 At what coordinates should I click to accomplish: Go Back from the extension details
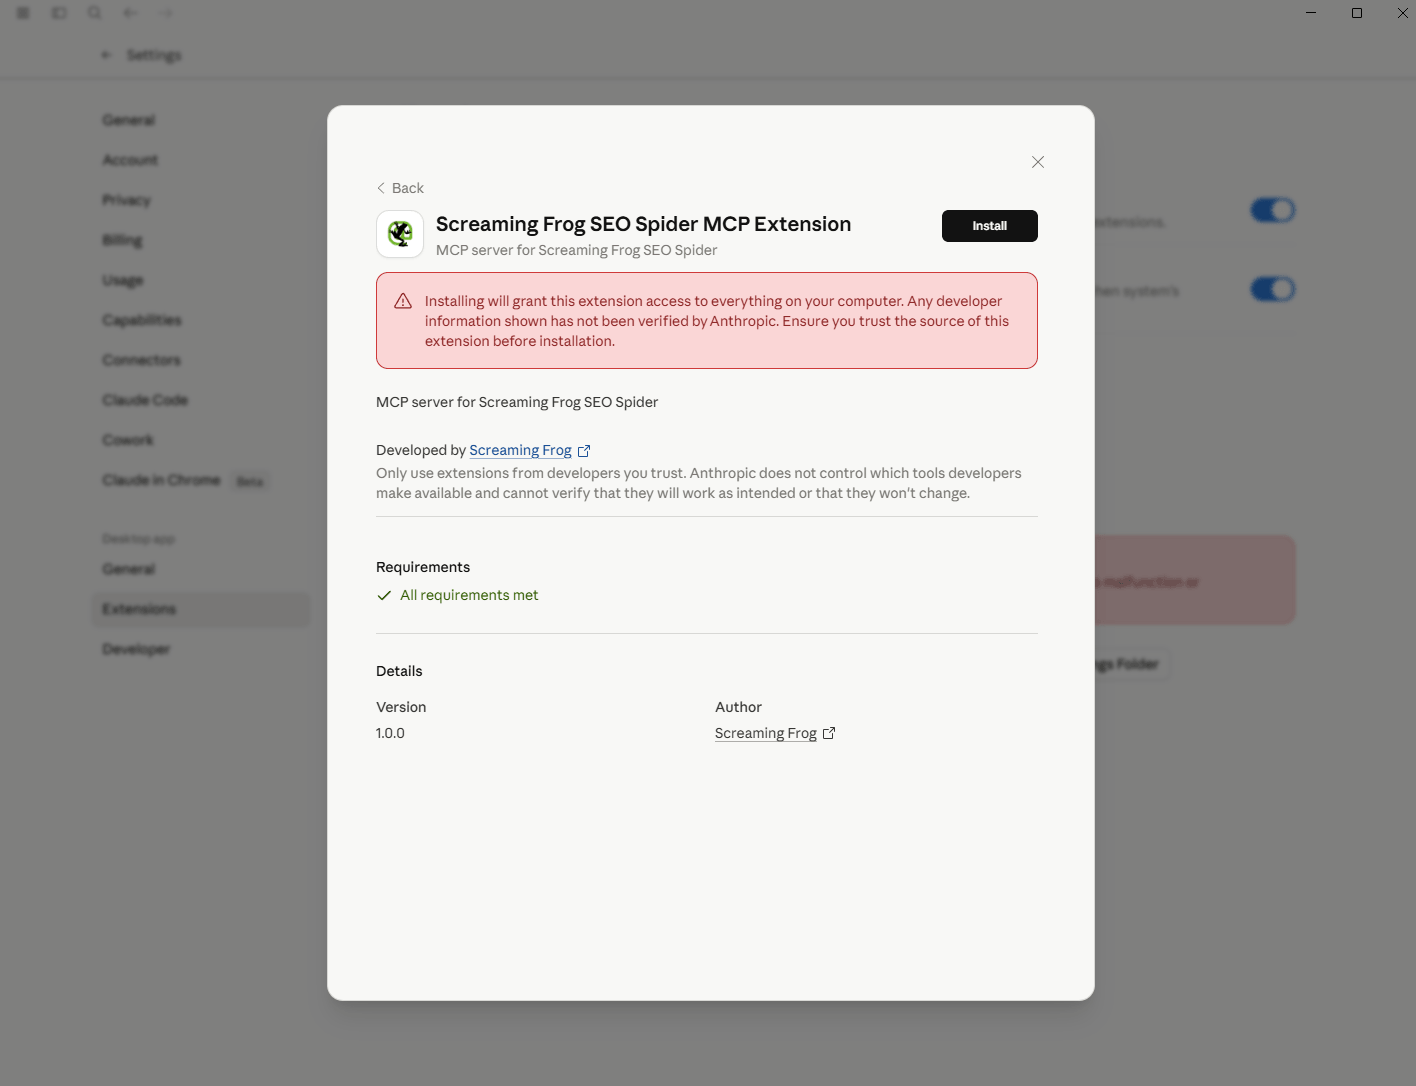400,188
